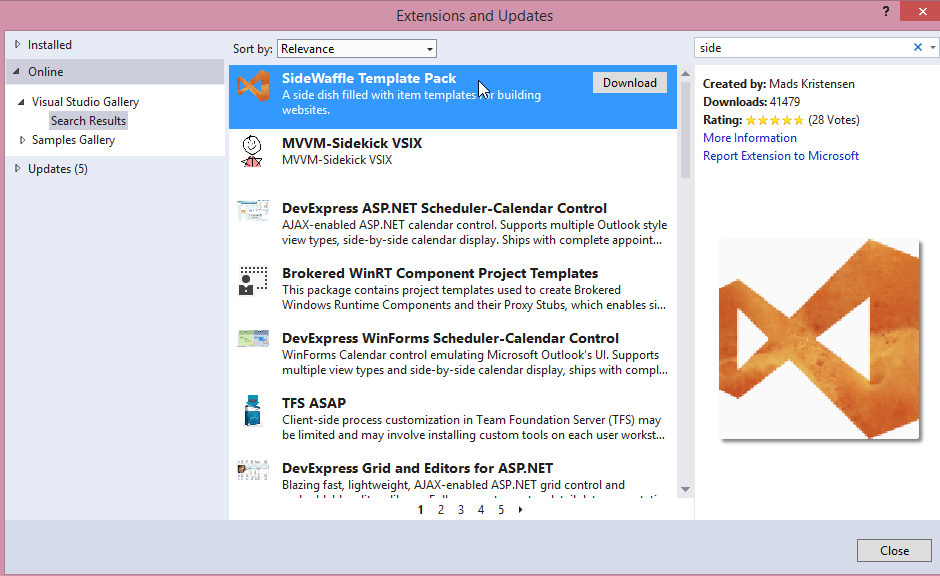The width and height of the screenshot is (940, 576).
Task: Open the Sort by Relevance dropdown
Action: [357, 49]
